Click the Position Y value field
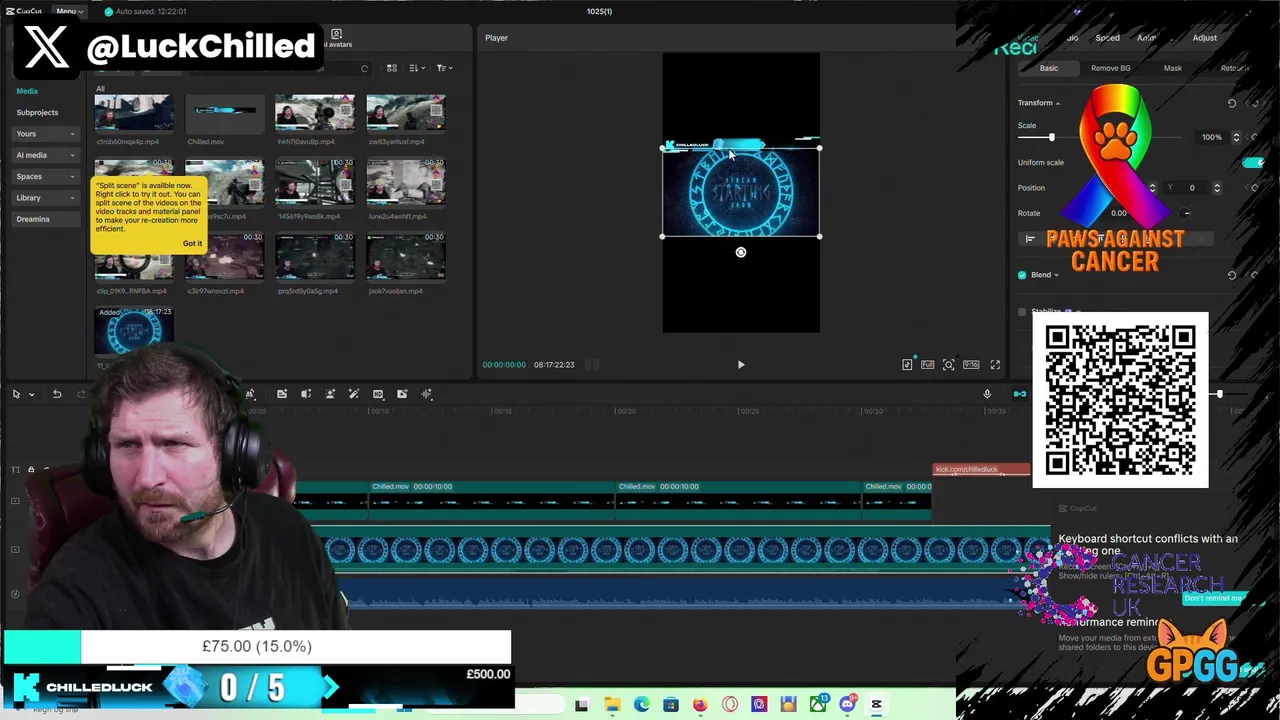Viewport: 1280px width, 720px height. (x=1191, y=188)
